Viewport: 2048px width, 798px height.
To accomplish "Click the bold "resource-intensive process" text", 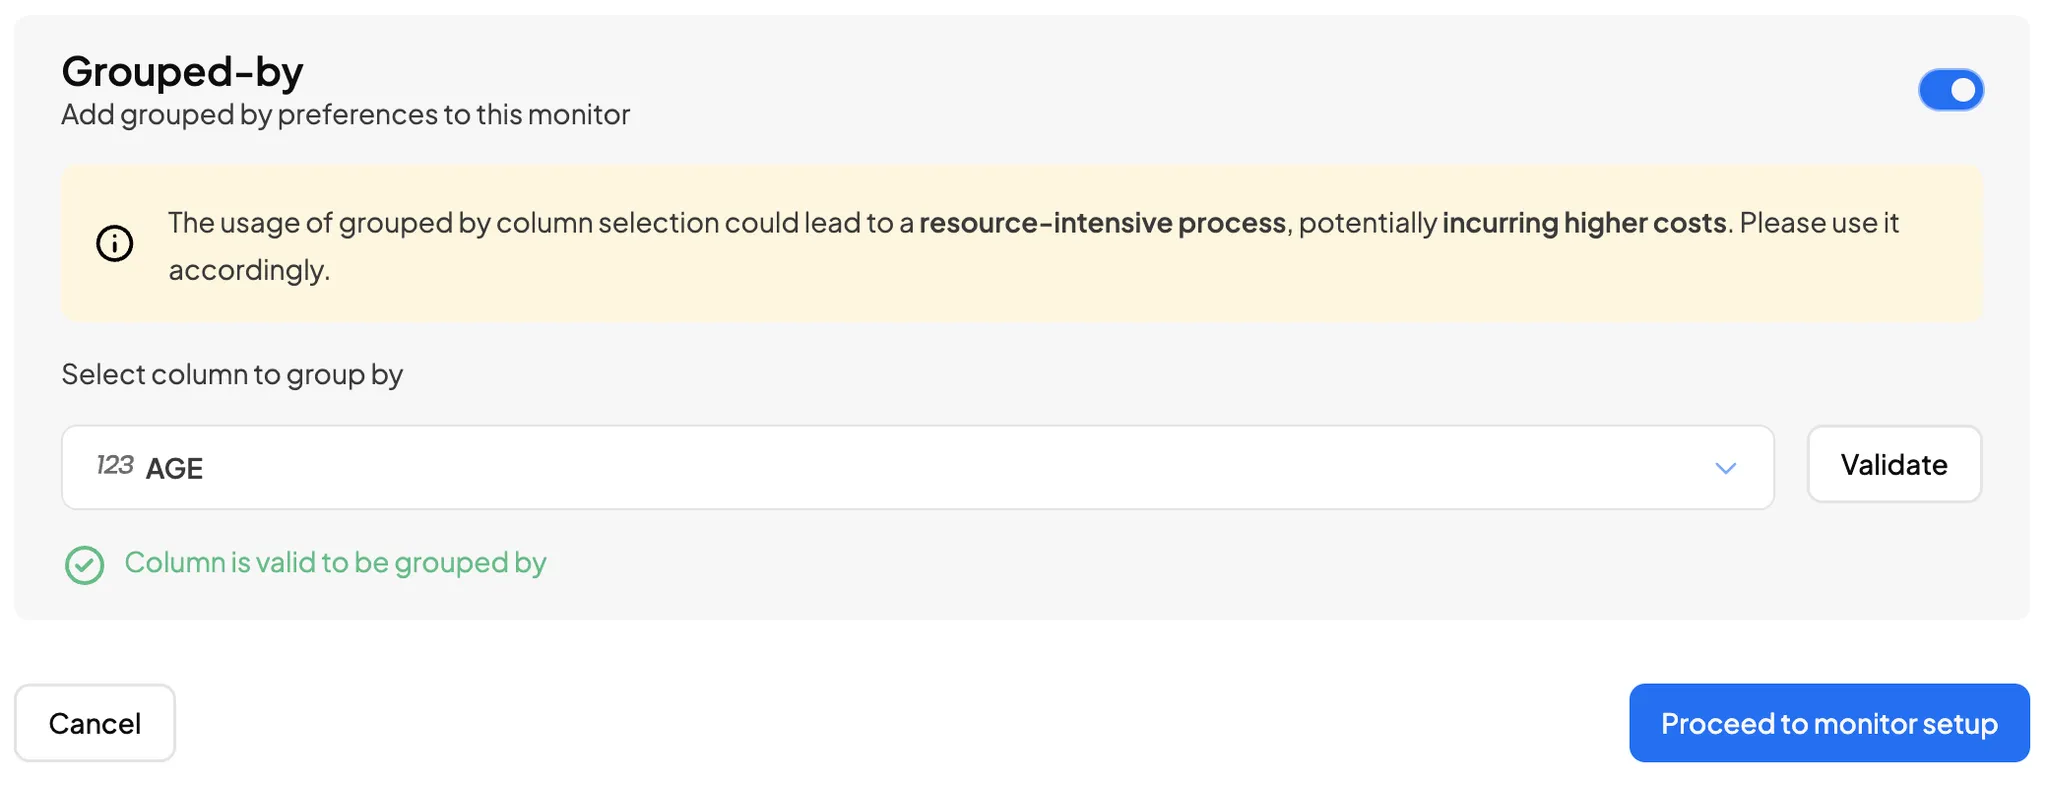I will [x=1102, y=223].
